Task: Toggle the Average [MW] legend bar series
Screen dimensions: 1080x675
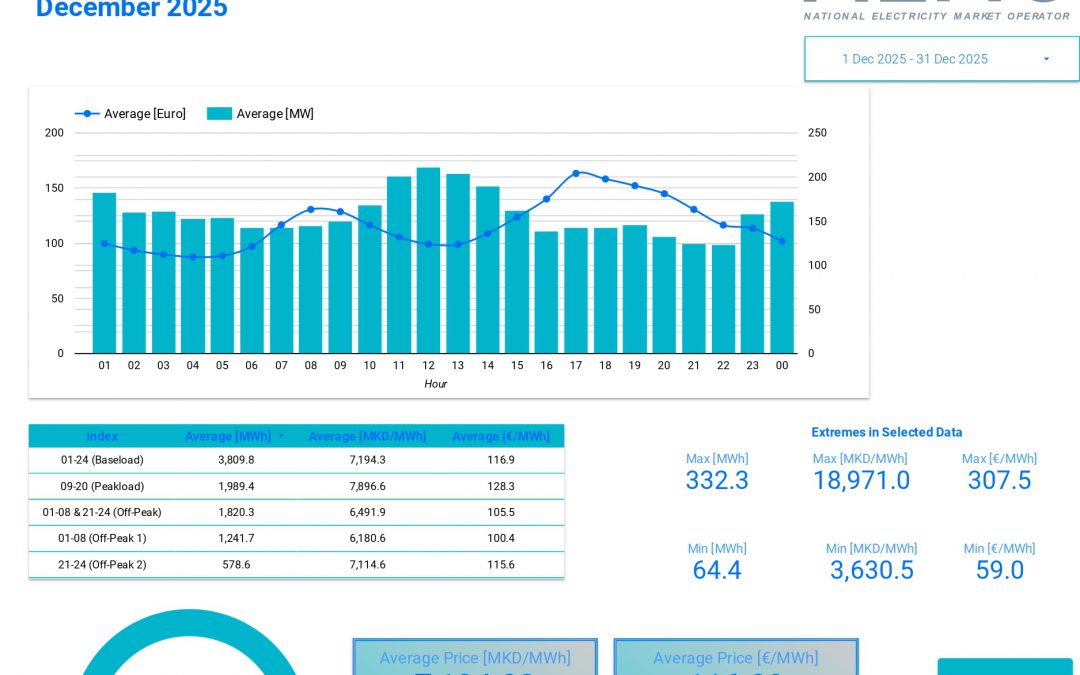Action: 264,113
